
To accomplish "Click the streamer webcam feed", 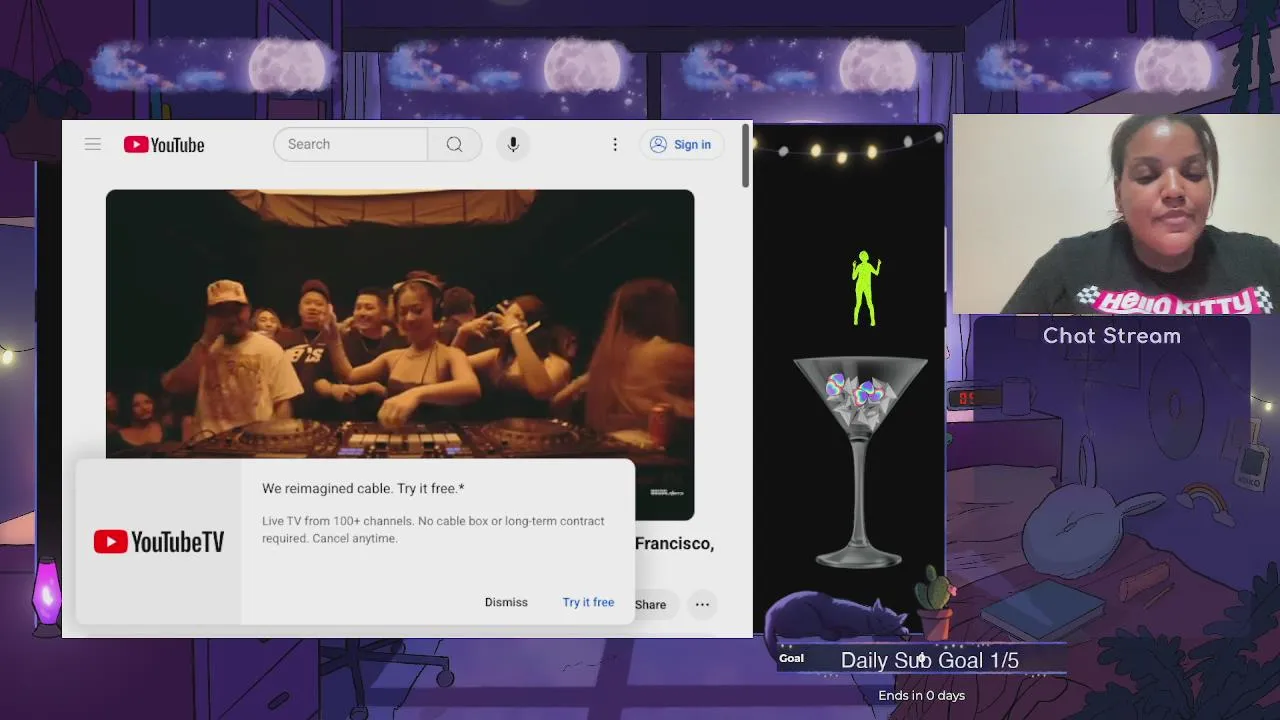I will [1116, 214].
